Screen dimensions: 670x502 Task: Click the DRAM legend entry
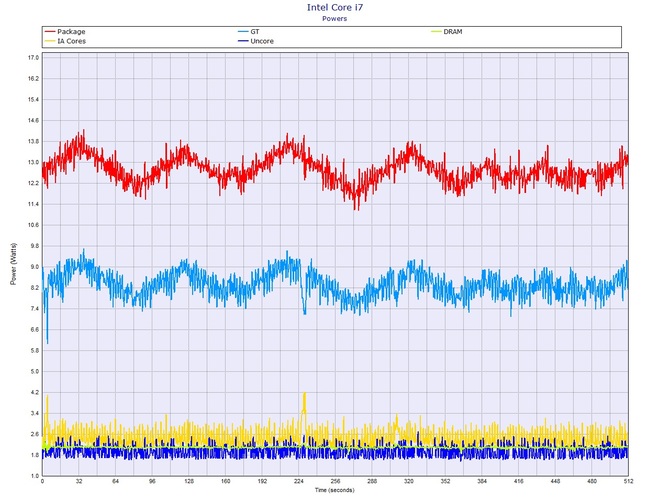[x=447, y=32]
